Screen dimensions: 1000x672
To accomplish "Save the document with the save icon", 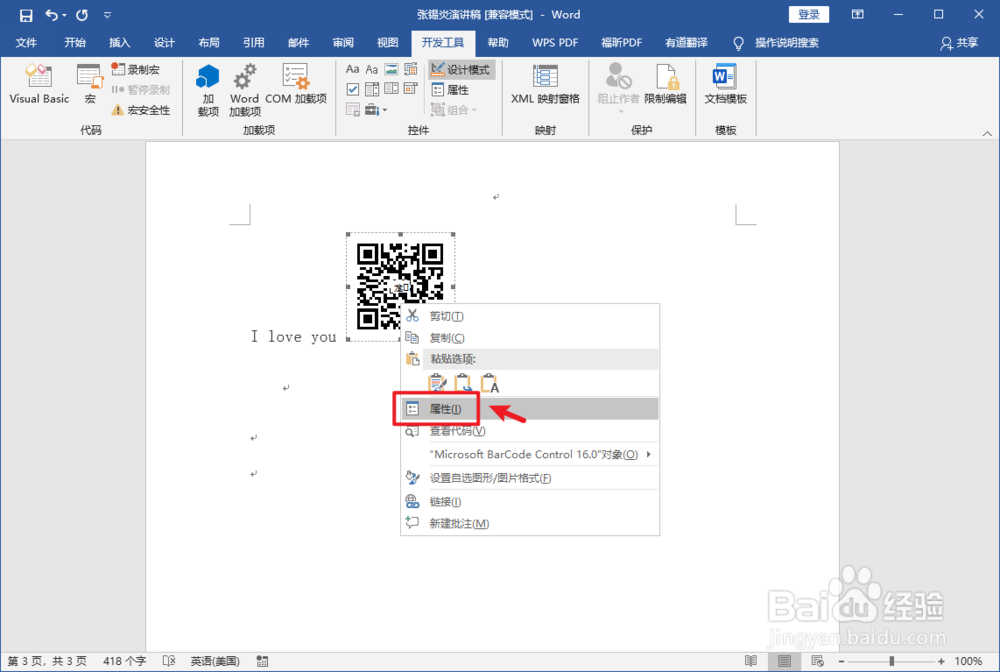I will 26,15.
